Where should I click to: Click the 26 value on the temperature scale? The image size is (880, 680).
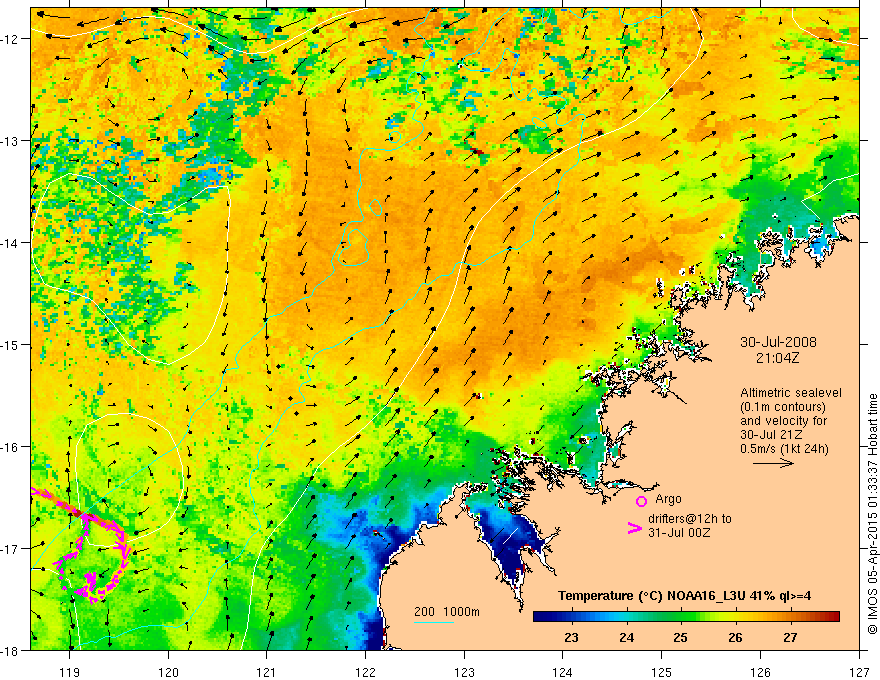point(735,637)
